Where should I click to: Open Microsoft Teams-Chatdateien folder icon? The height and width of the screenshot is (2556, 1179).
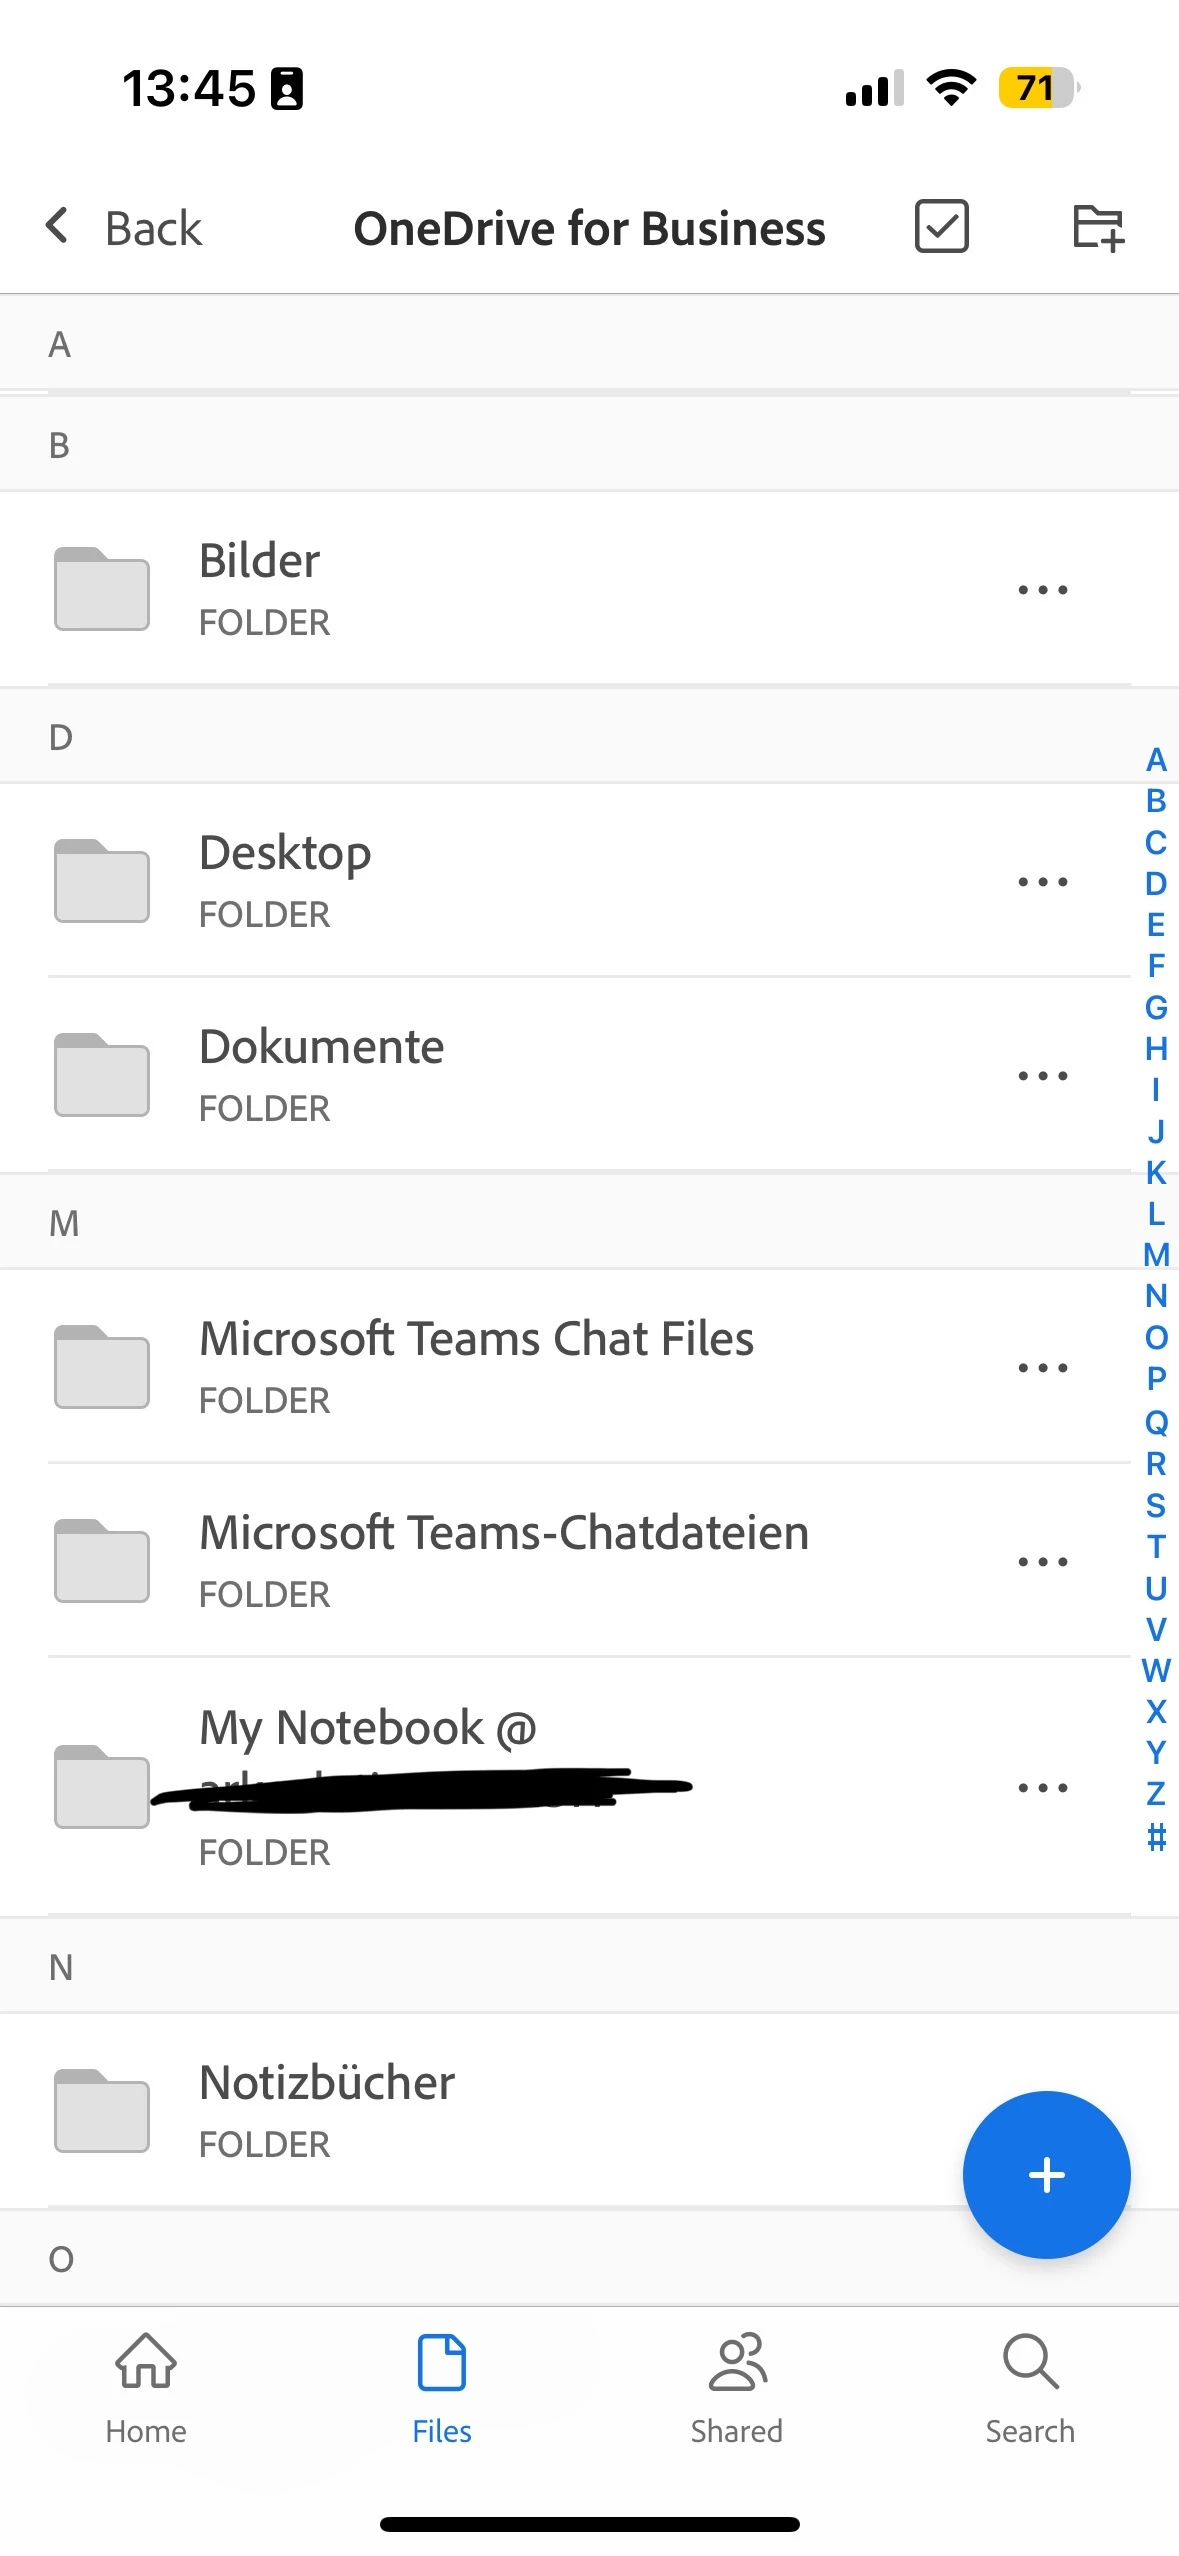pyautogui.click(x=102, y=1561)
